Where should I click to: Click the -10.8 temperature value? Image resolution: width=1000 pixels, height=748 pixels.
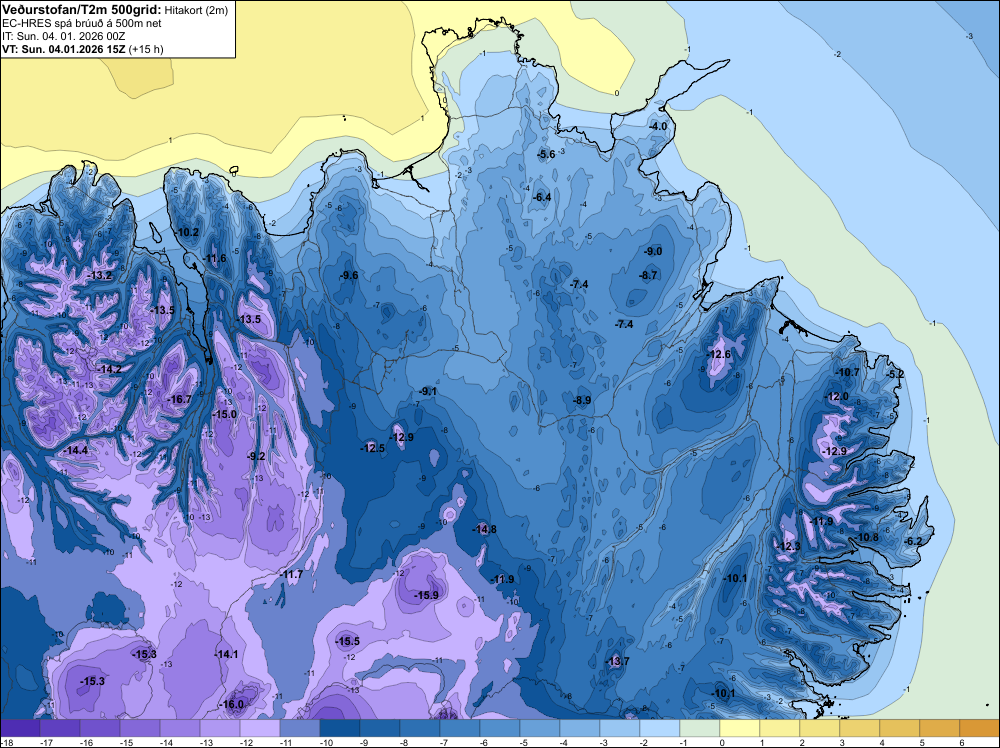866,538
